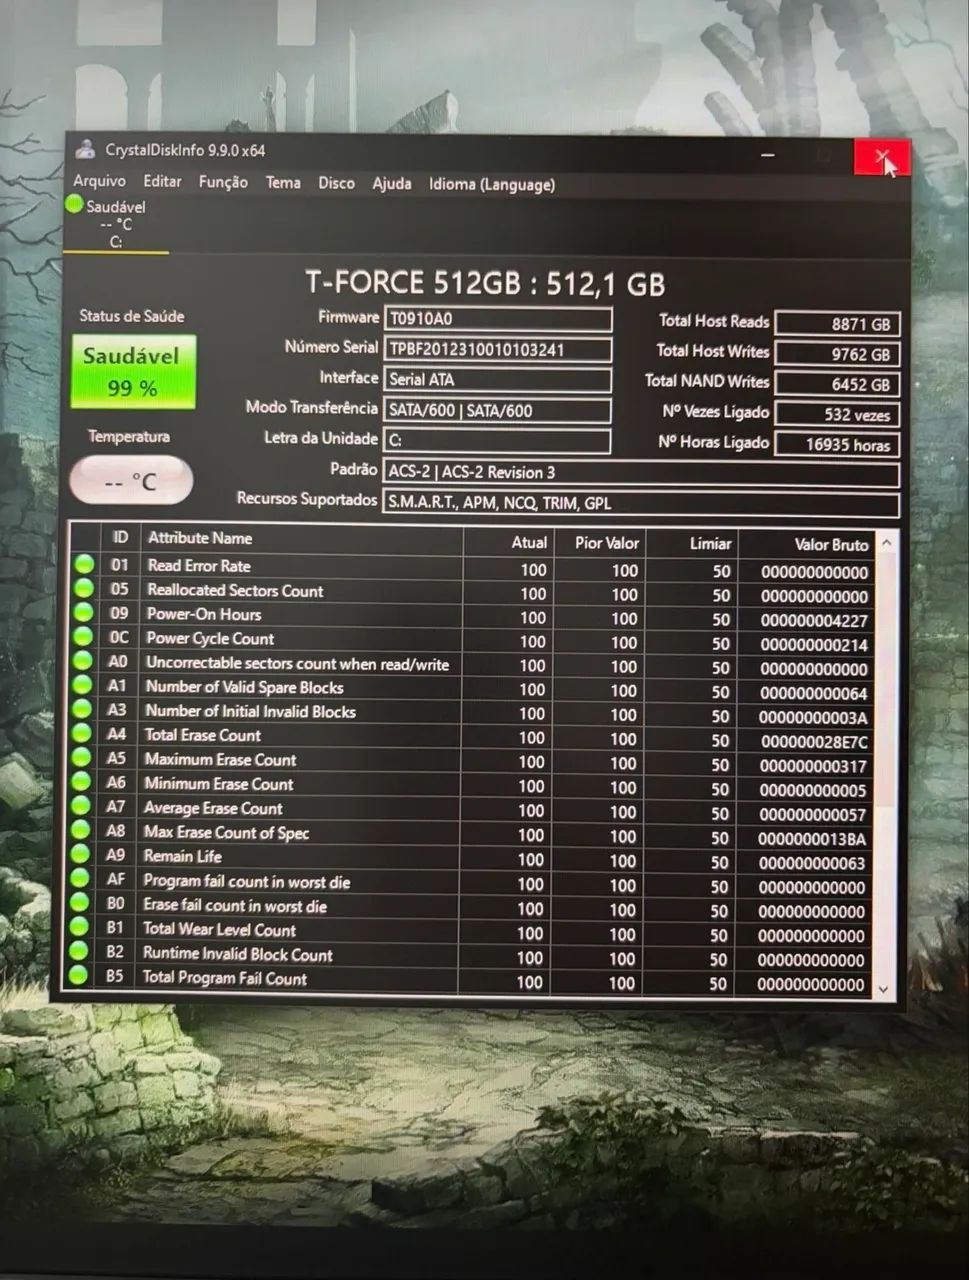Viewport: 969px width, 1280px height.
Task: Click the status circle for Average Erase Count
Action: (x=81, y=806)
